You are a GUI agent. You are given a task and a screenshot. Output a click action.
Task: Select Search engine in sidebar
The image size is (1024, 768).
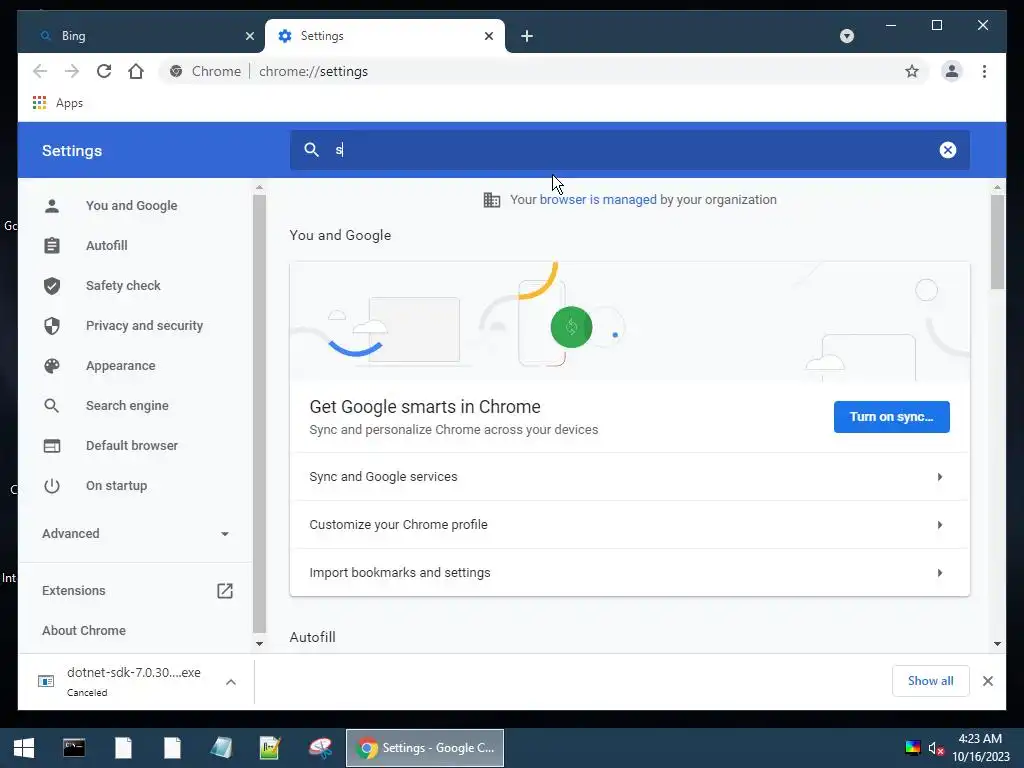click(127, 406)
